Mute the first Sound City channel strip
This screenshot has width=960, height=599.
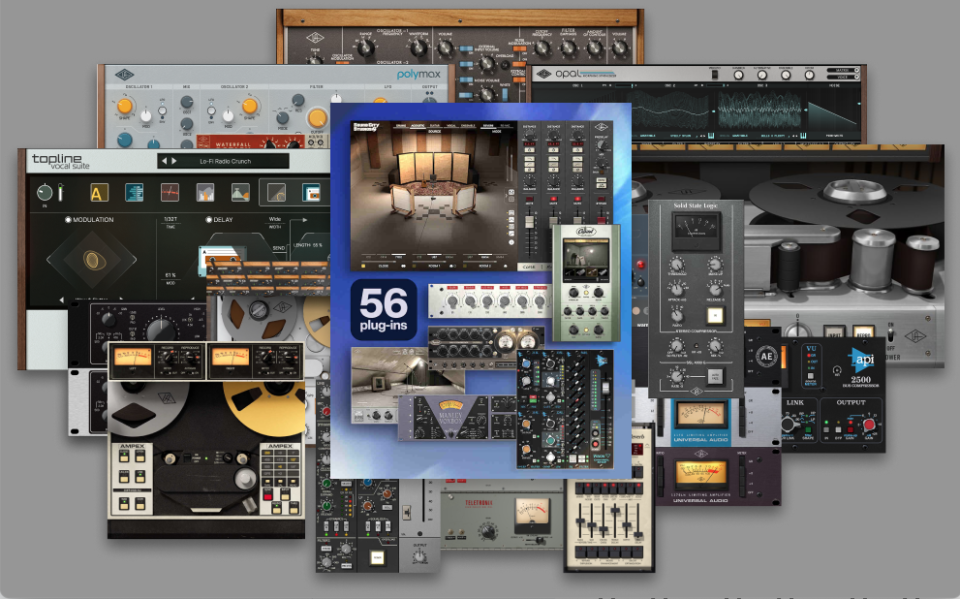coord(529,199)
